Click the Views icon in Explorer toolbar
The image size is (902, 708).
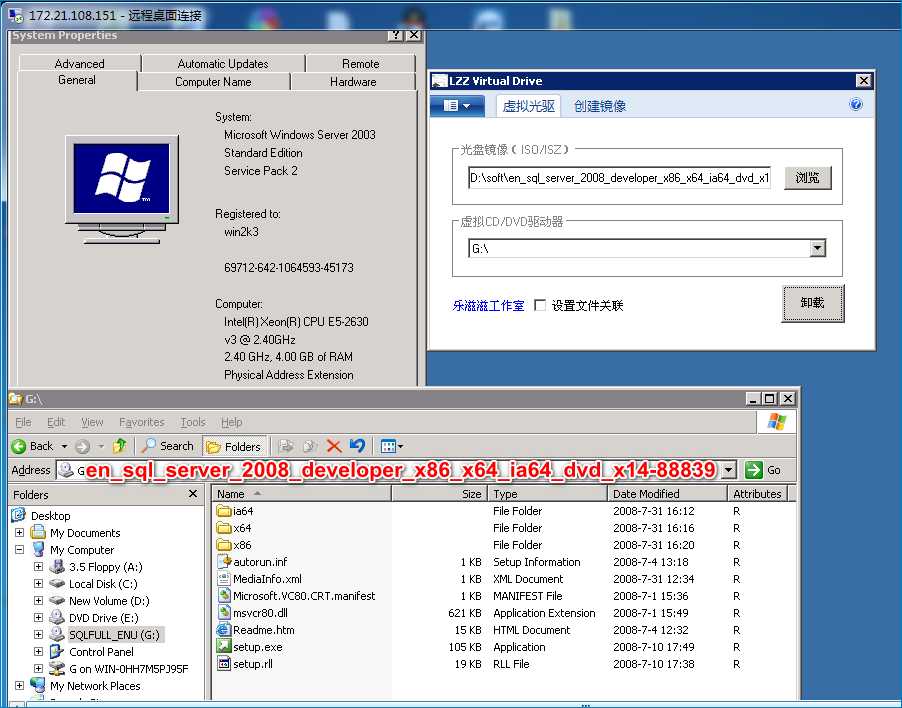(x=389, y=446)
